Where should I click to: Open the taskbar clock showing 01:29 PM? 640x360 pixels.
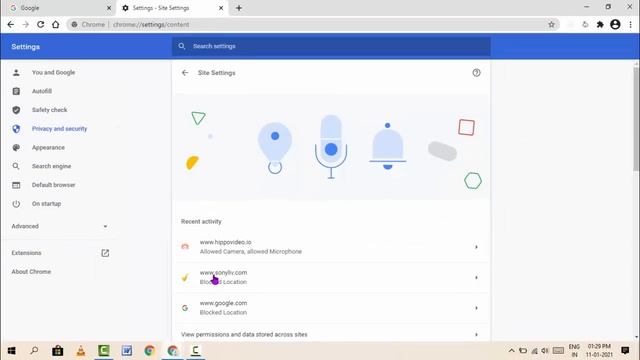(599, 351)
